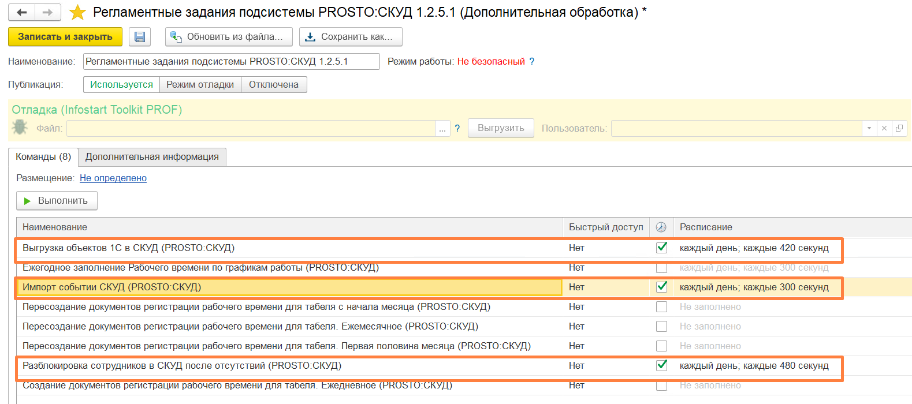
Task: Toggle the favorites star icon
Action: 77,12
